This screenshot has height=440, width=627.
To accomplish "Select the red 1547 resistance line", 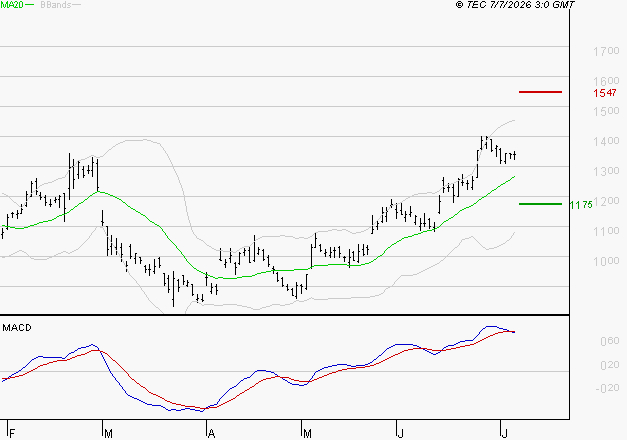I will pyautogui.click(x=540, y=92).
